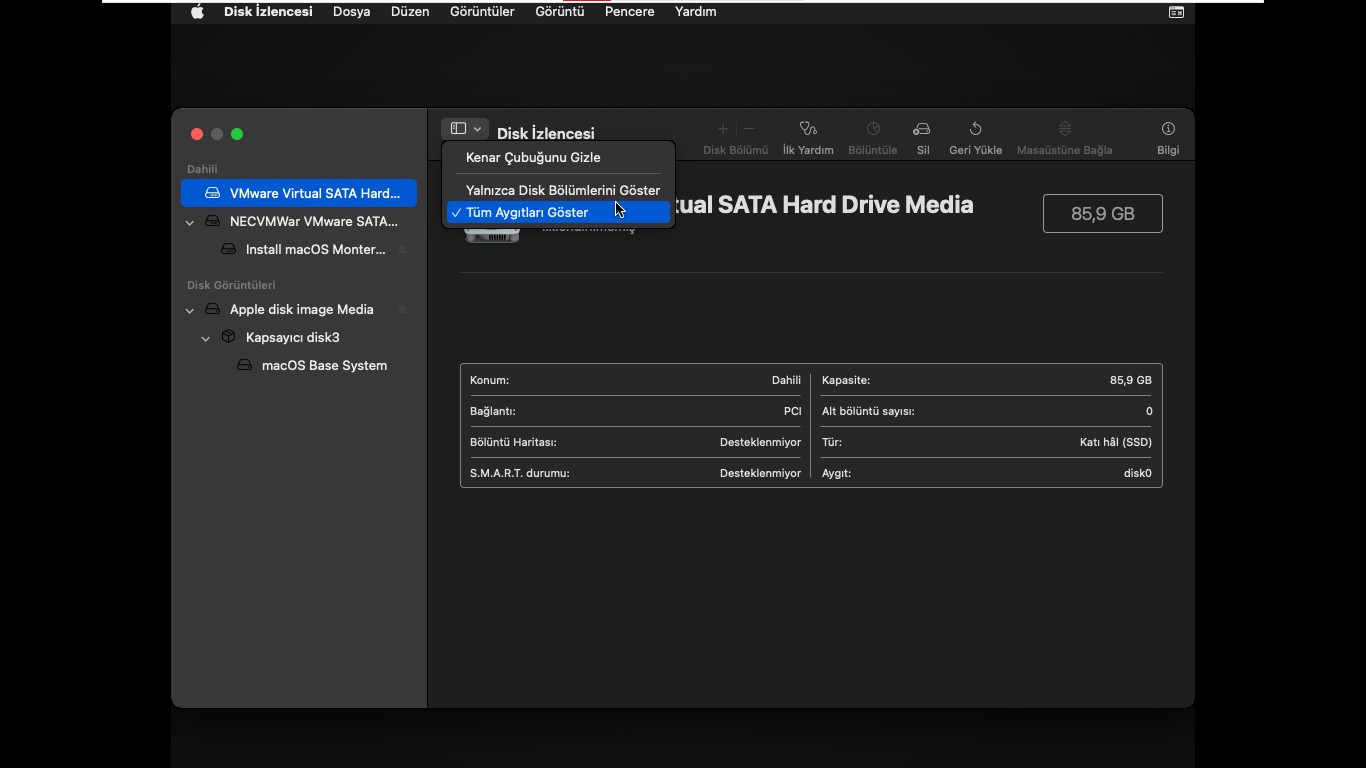
Task: Click the menu bar icon at top right
Action: point(1176,12)
